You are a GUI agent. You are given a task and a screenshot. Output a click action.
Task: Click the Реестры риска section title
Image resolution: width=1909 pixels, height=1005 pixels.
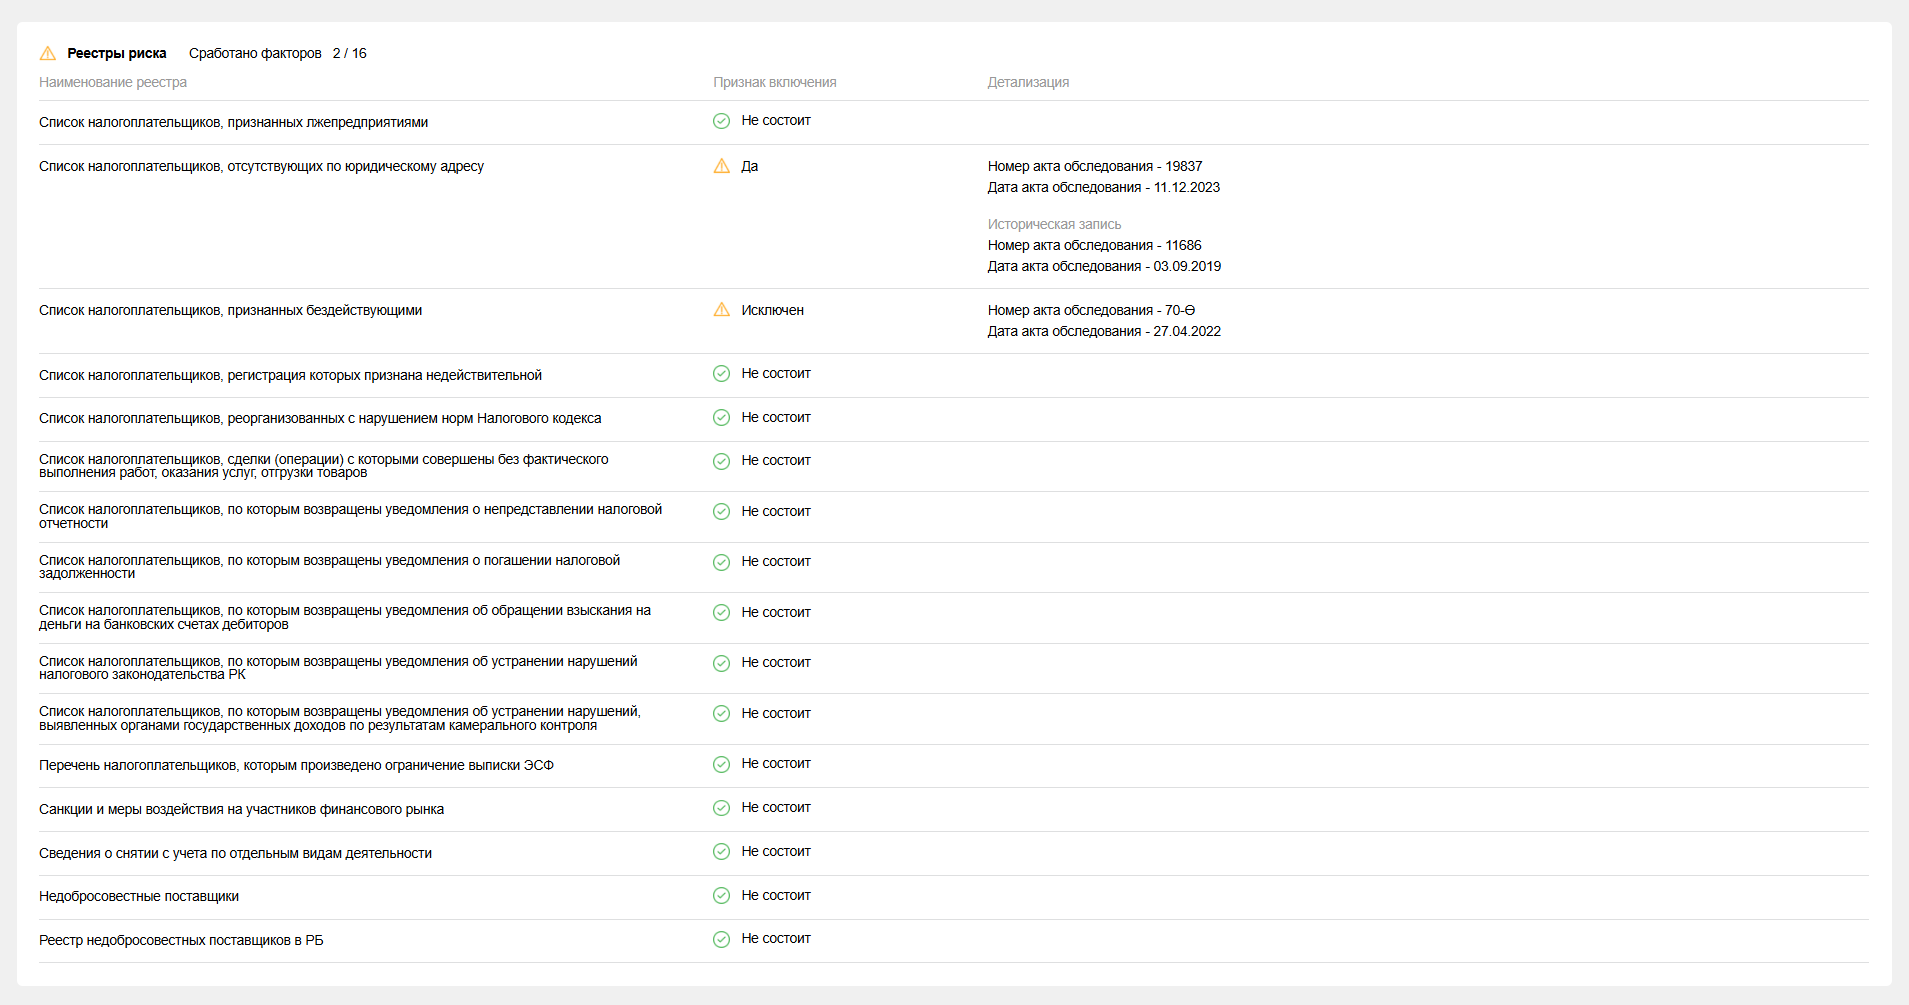click(116, 53)
